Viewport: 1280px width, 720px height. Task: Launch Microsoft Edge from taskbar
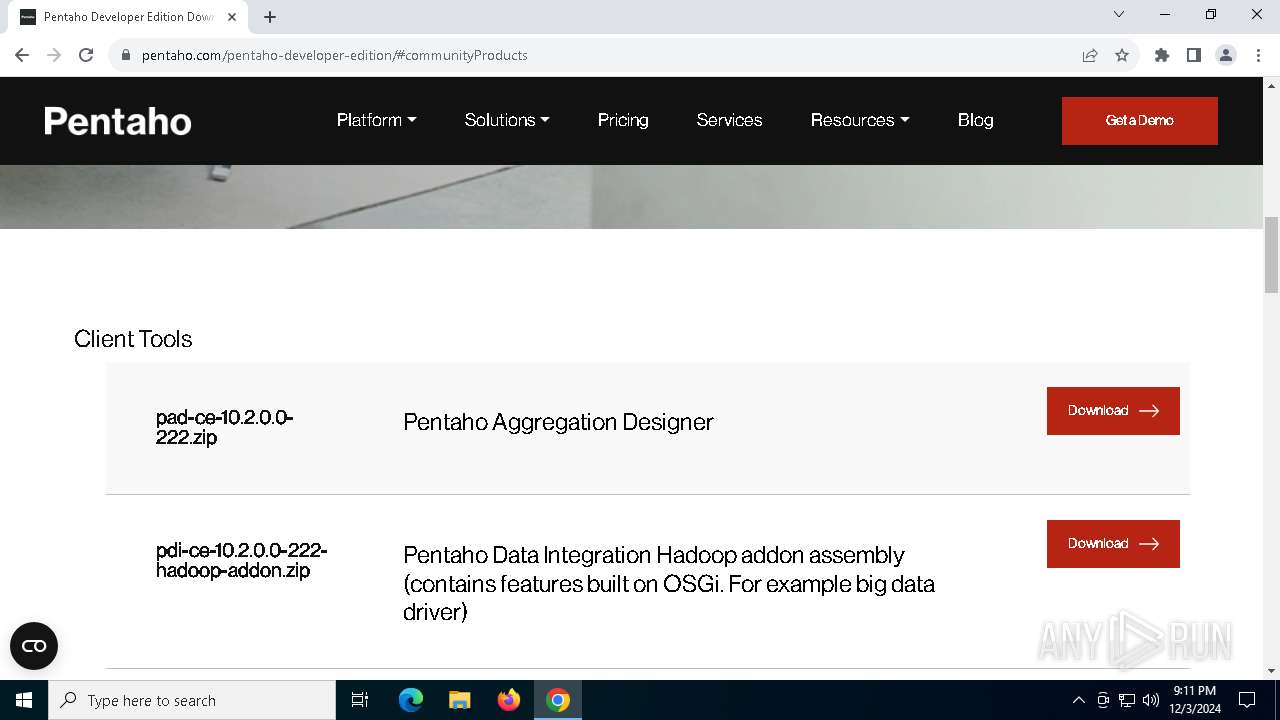[411, 700]
